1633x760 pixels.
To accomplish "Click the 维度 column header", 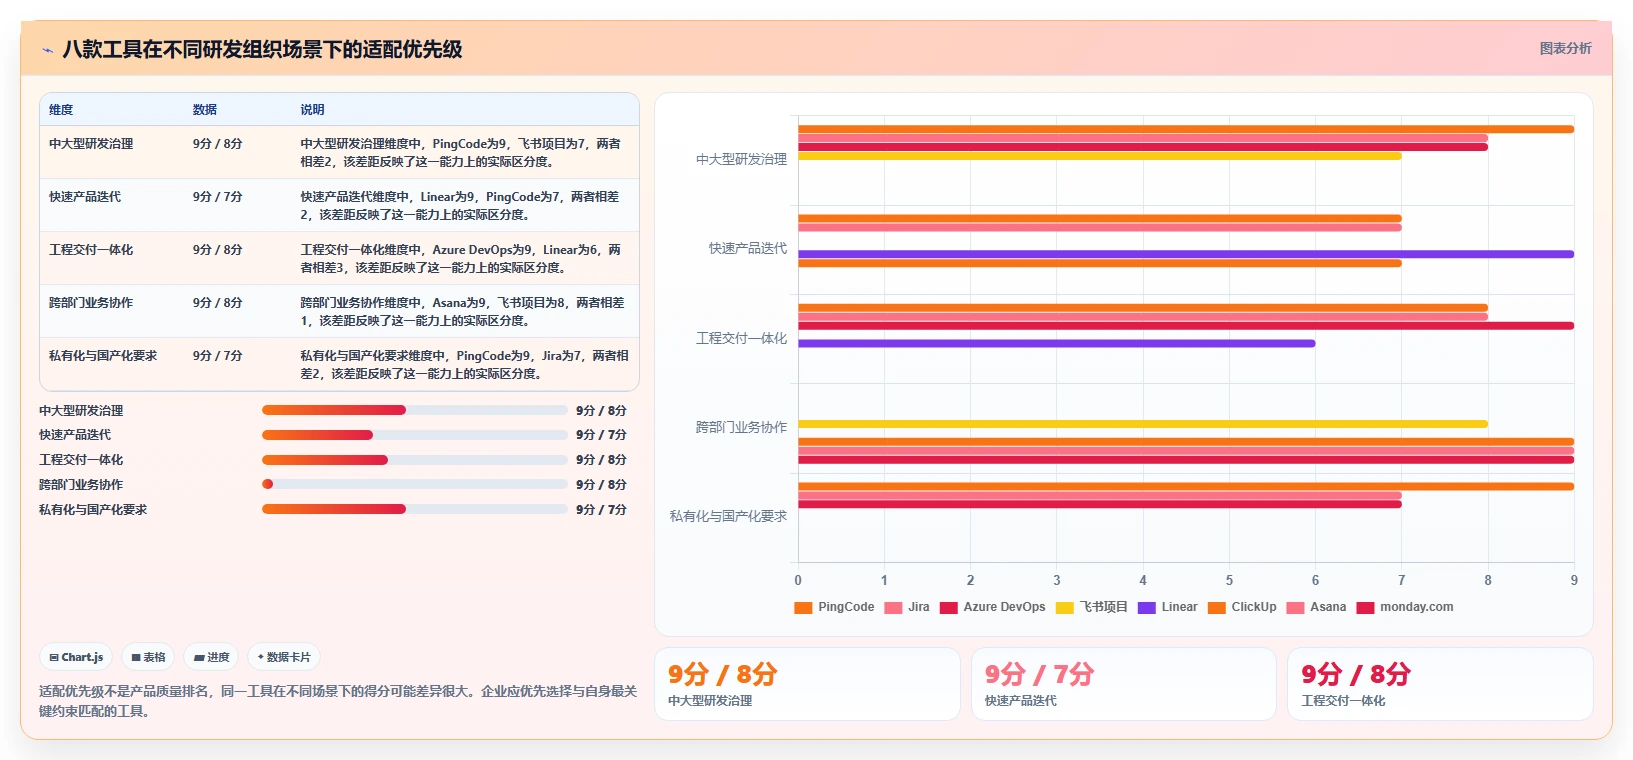I will pyautogui.click(x=61, y=110).
